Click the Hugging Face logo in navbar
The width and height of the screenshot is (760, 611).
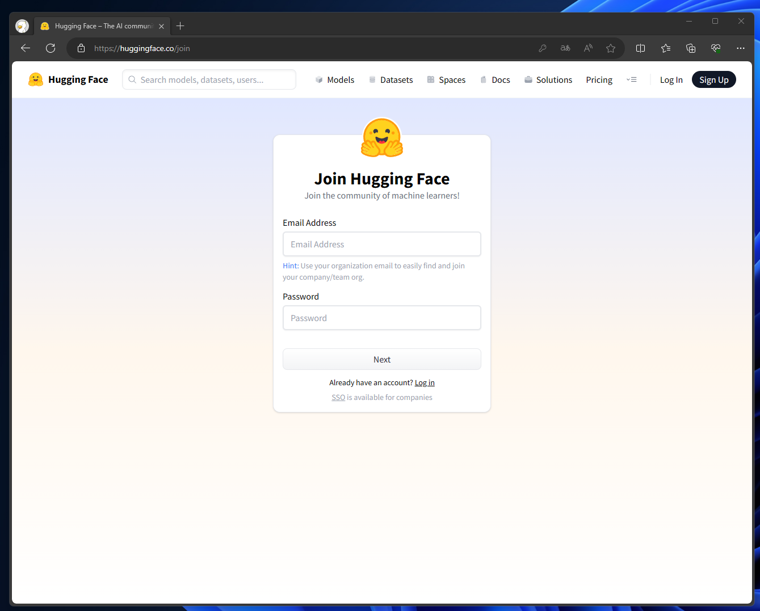(x=68, y=79)
